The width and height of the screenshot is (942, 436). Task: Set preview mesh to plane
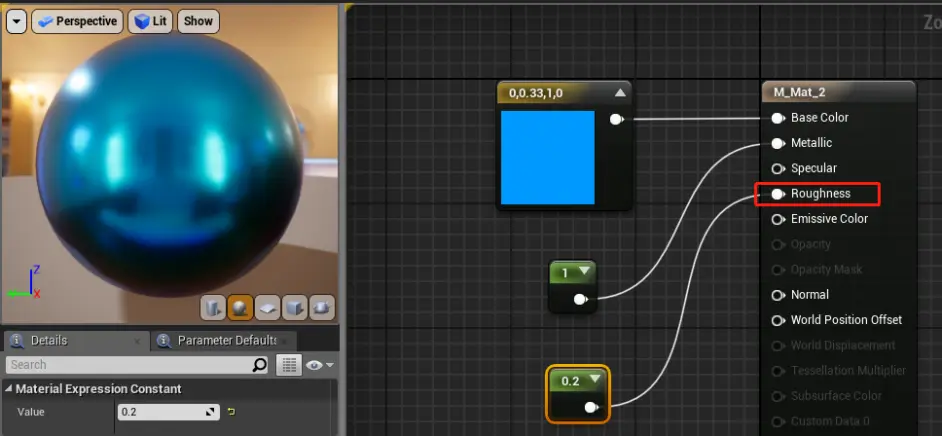coord(267,307)
